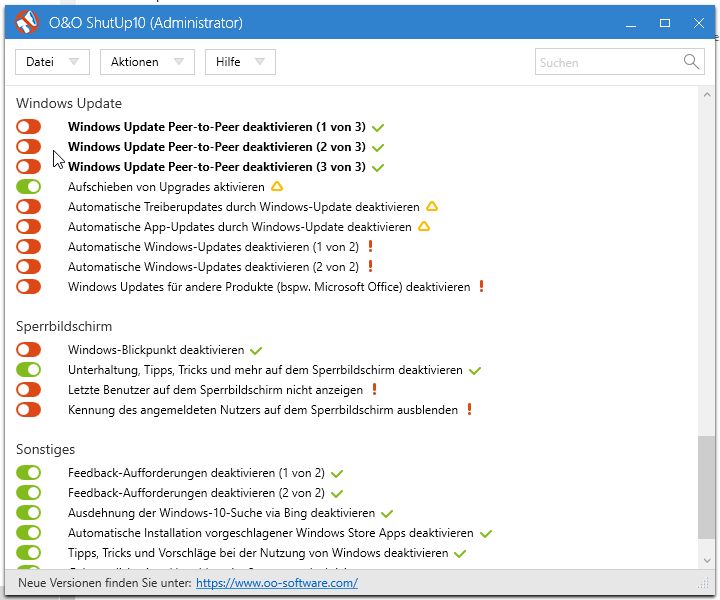Click the O&O ShutUp10 app logo icon

tap(27, 22)
